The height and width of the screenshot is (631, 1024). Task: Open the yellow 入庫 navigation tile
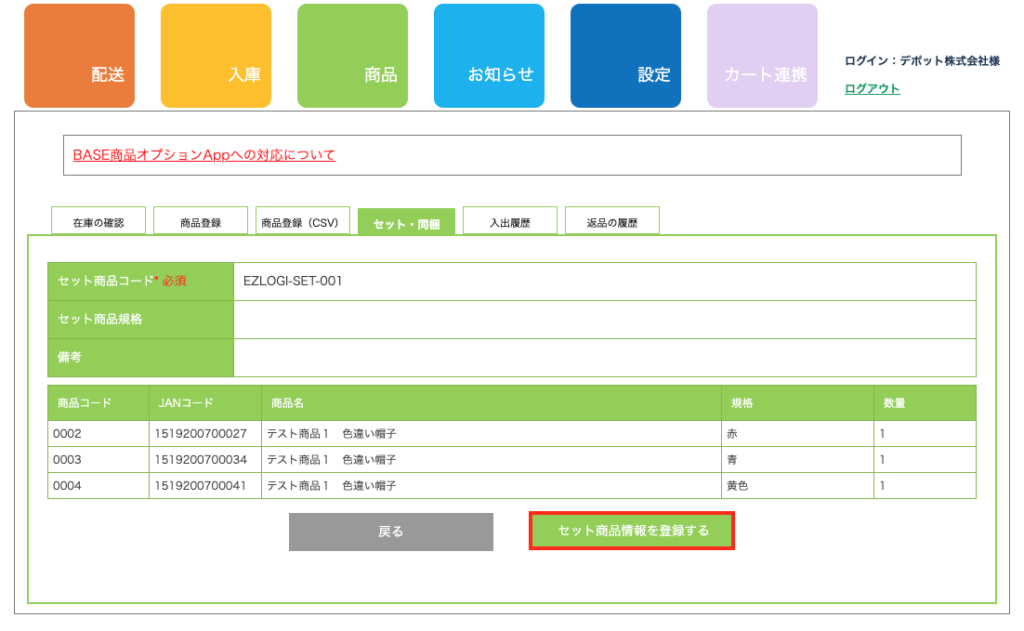215,56
